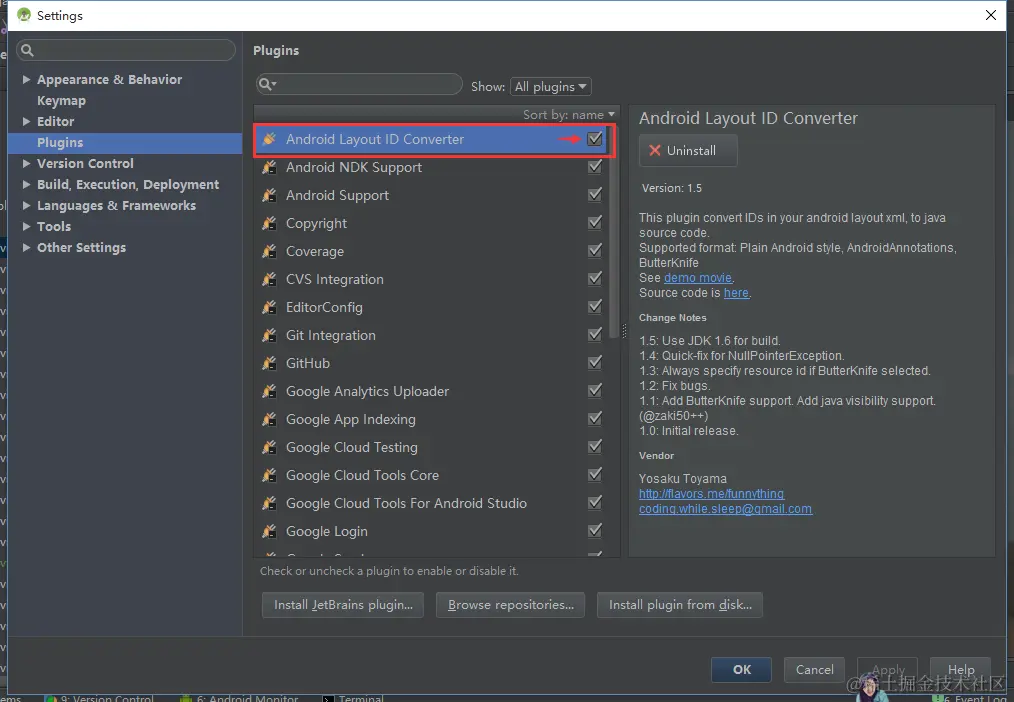Viewport: 1014px width, 702px height.
Task: Open the source code here link
Action: 736,292
